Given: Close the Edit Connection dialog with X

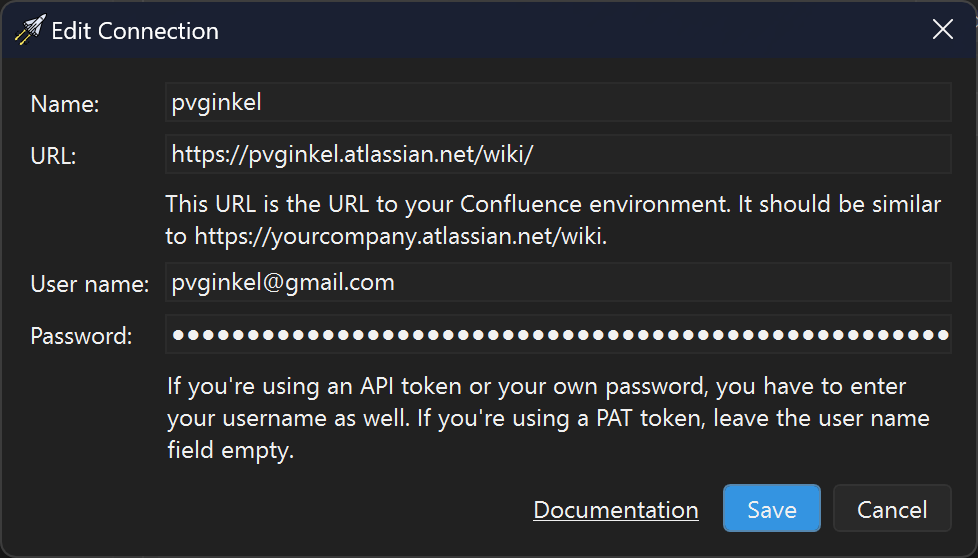Looking at the screenshot, I should click(x=942, y=29).
